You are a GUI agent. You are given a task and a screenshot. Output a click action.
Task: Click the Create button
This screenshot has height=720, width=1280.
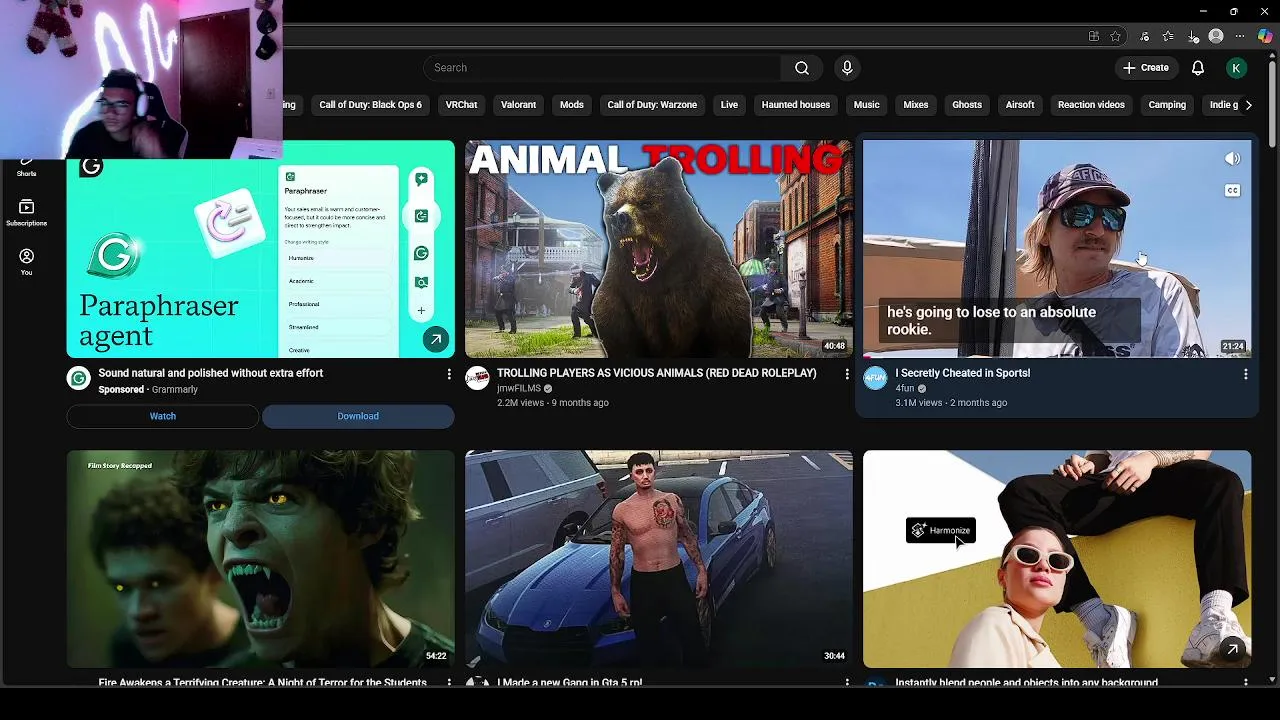[x=1146, y=68]
